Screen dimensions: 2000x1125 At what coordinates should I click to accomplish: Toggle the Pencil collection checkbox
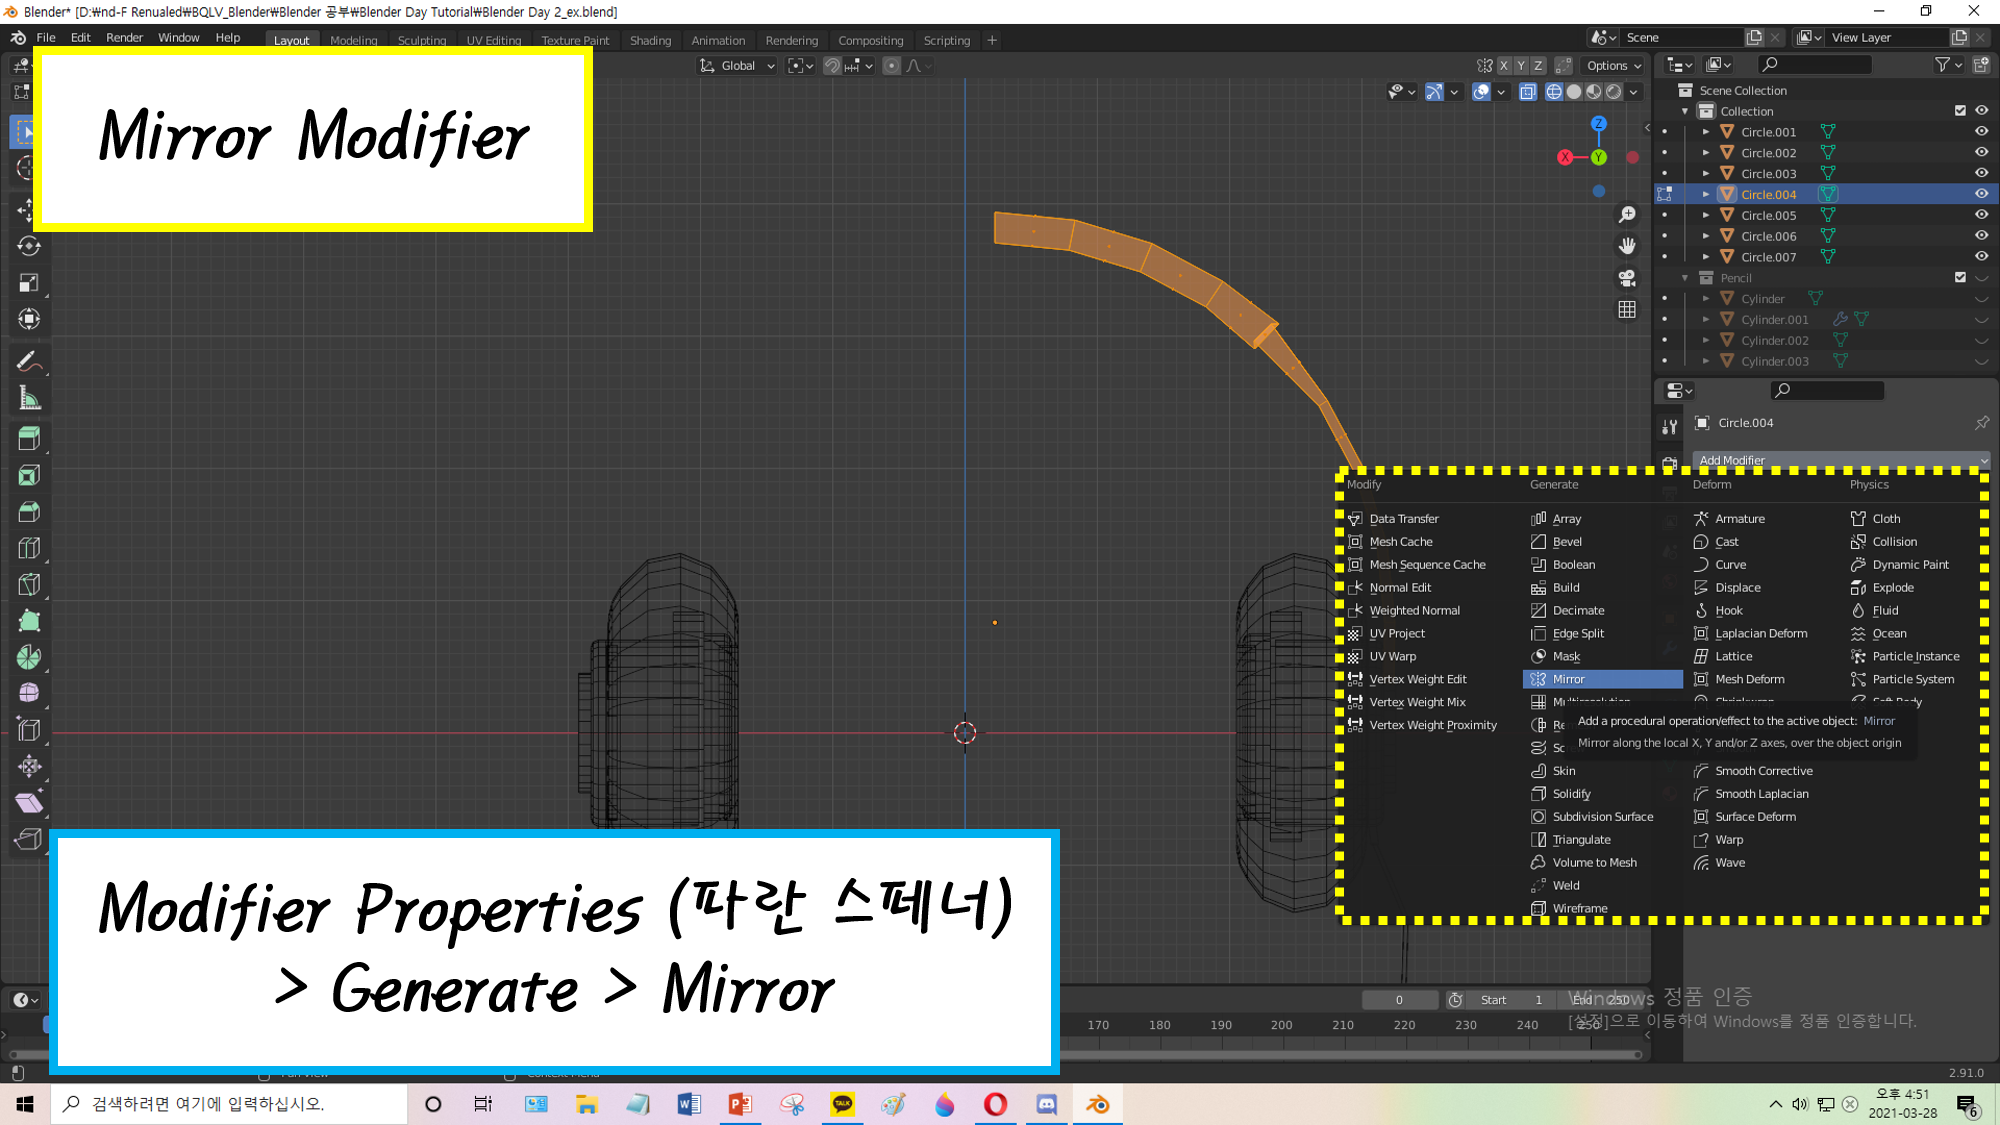pos(1960,278)
